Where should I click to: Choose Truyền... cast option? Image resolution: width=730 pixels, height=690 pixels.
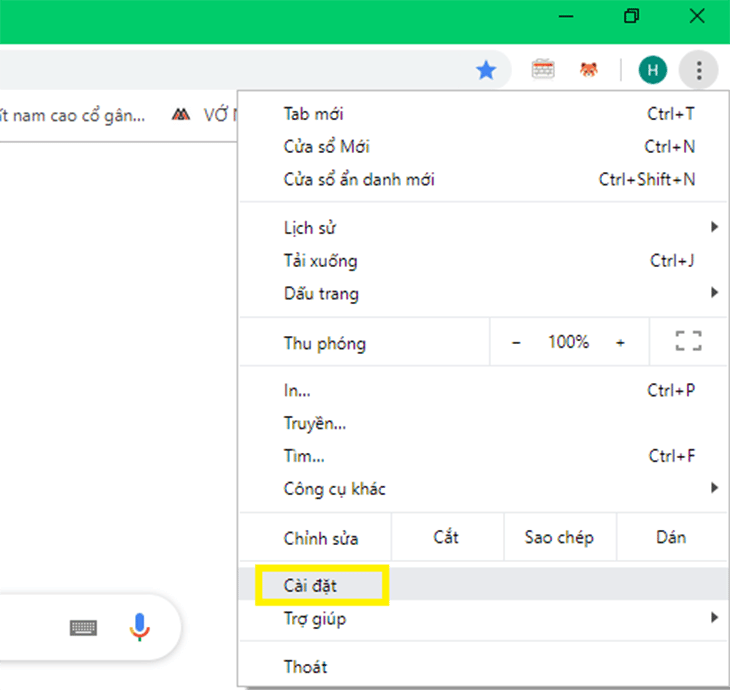483,423
